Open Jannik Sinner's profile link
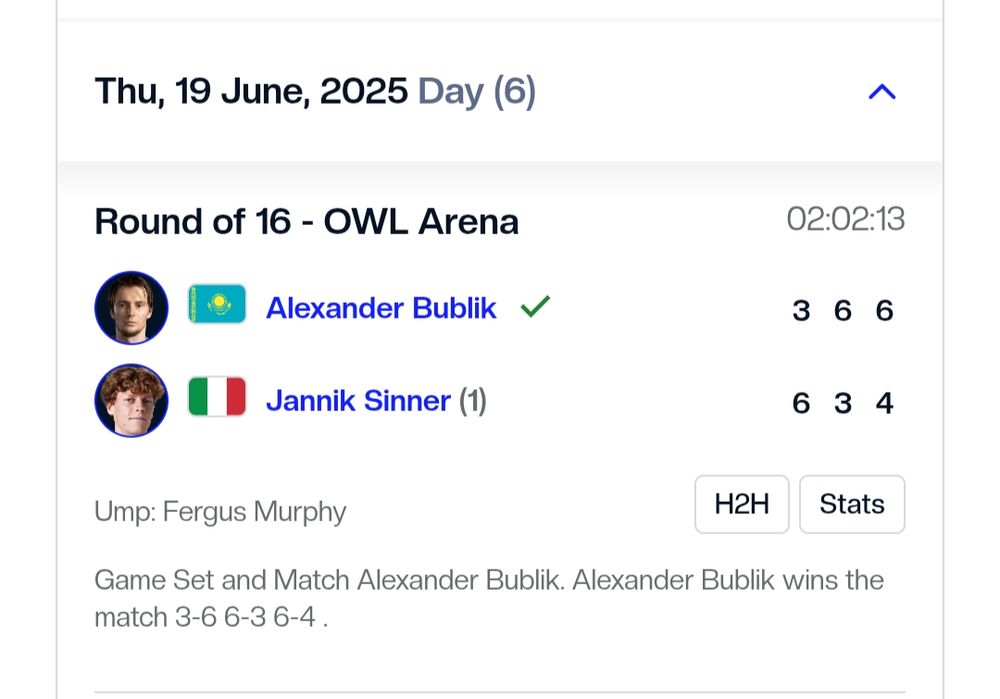Screen dimensions: 1000x699 point(358,401)
